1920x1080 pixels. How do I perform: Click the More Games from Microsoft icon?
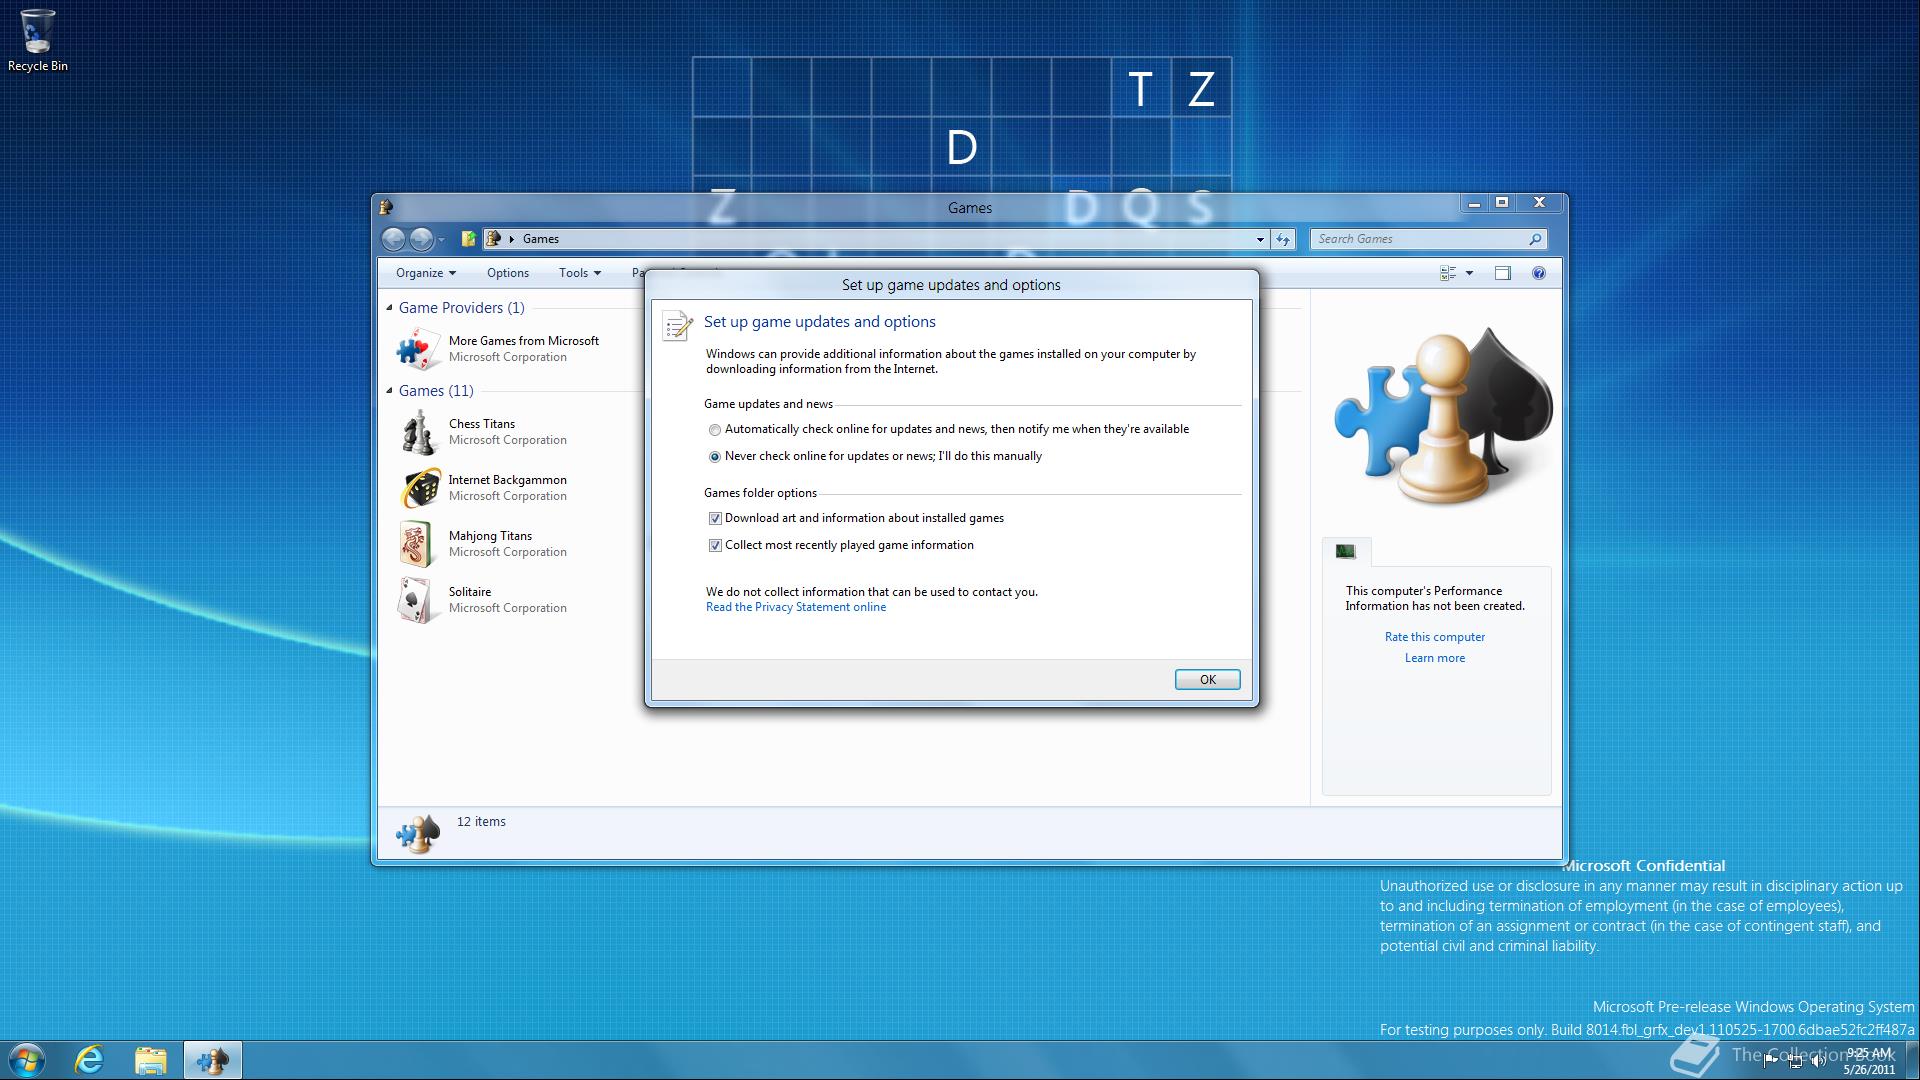[x=417, y=349]
